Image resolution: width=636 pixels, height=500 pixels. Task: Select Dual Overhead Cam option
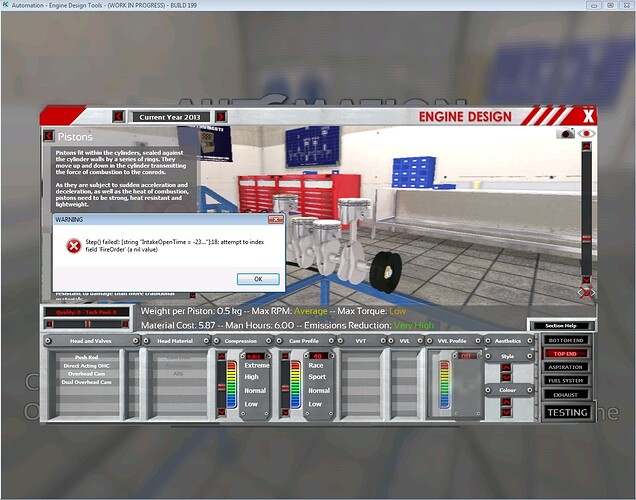(x=86, y=382)
